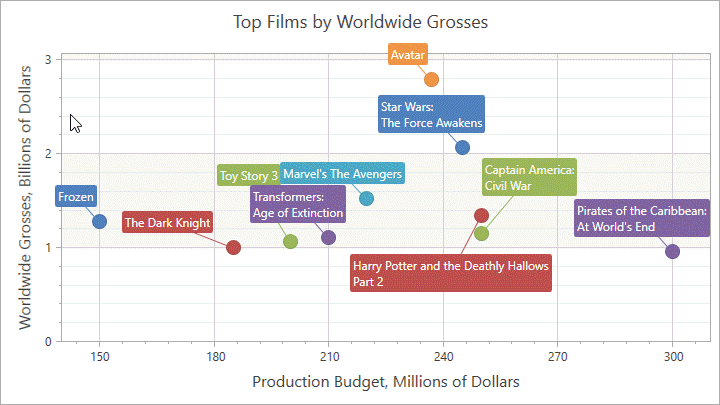Click the green Toy Story 3 data point

tap(290, 241)
